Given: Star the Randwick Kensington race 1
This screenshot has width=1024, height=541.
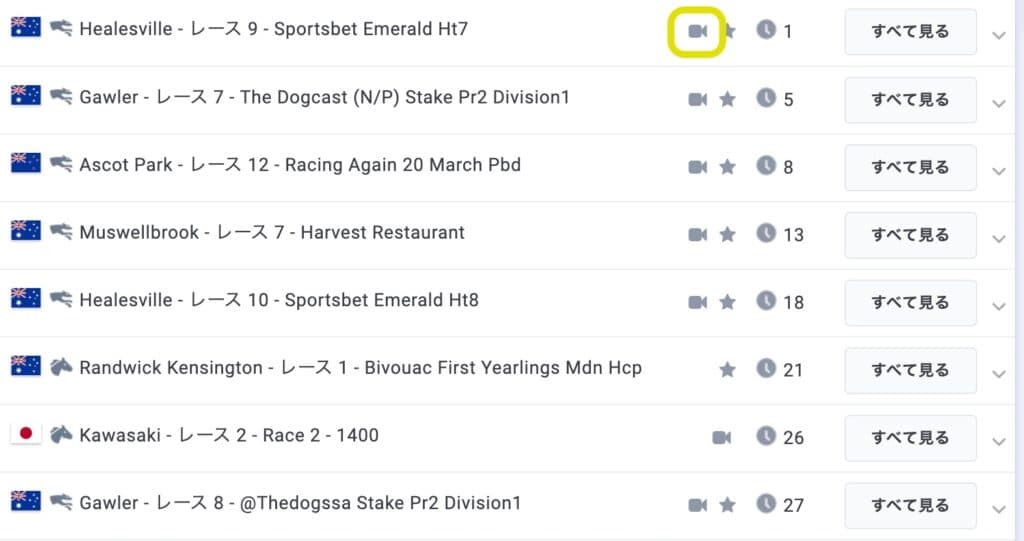Looking at the screenshot, I should tap(727, 370).
